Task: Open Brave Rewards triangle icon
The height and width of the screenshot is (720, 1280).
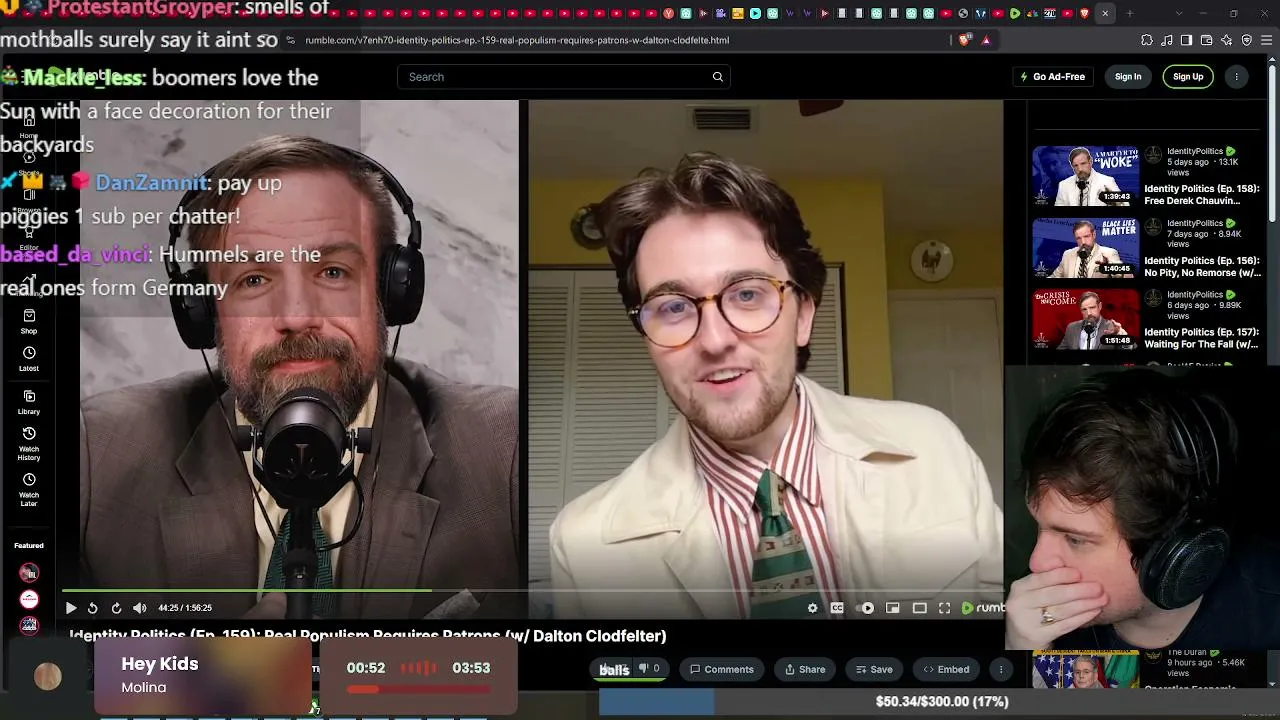Action: click(986, 40)
